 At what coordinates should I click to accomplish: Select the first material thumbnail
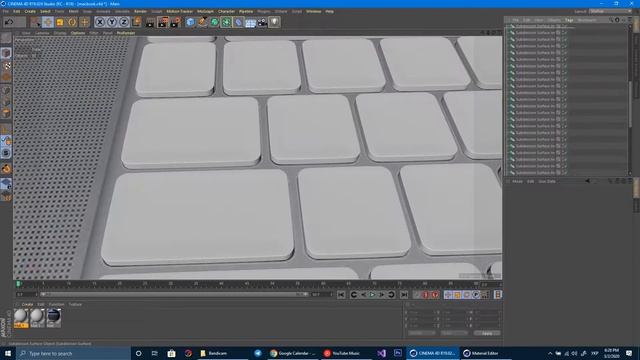click(21, 318)
